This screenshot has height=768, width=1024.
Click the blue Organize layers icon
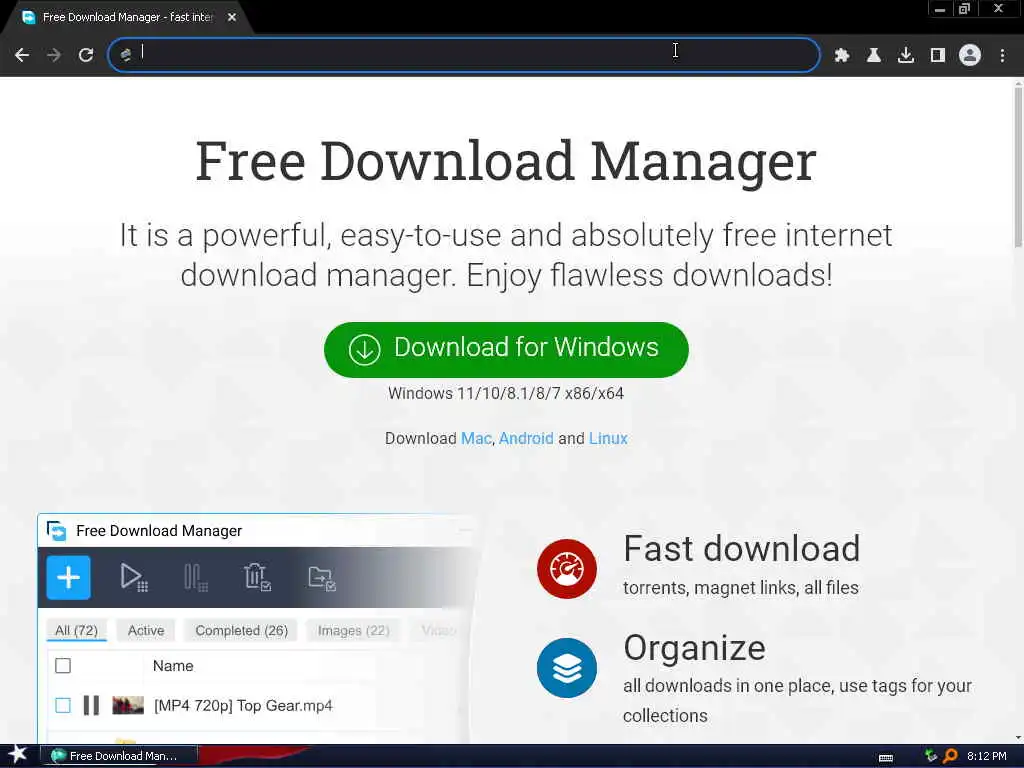tap(567, 668)
